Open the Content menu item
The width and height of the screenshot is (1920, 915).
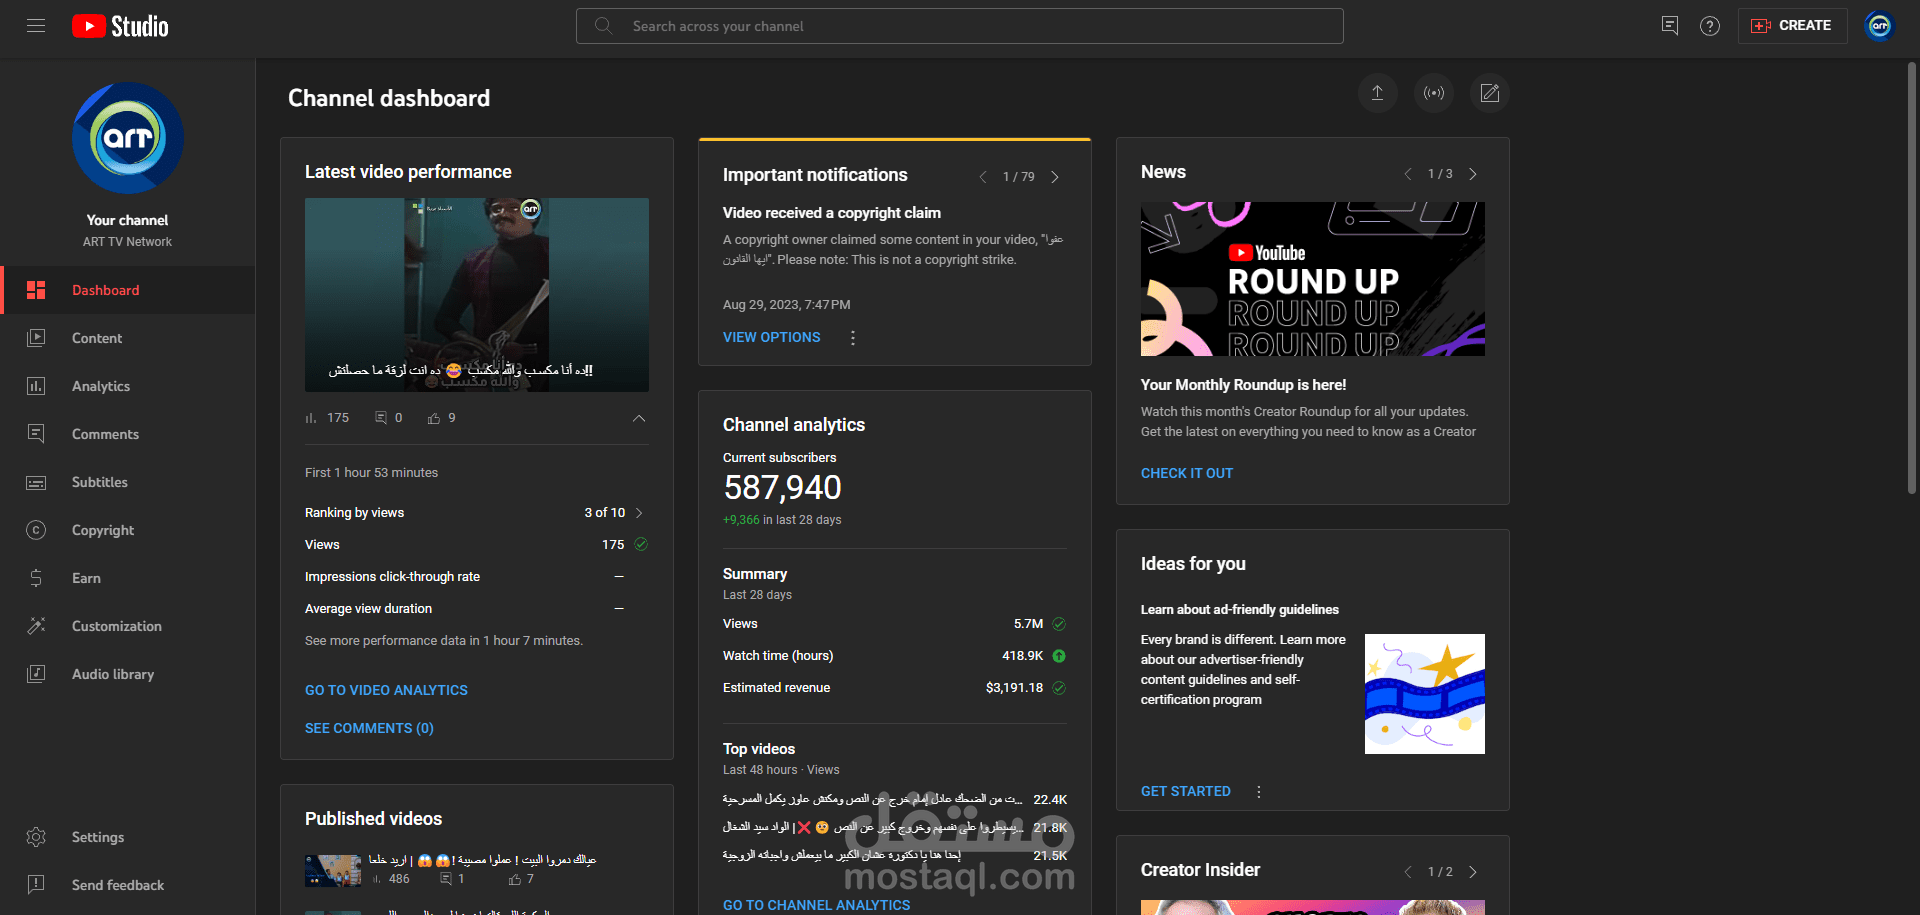(x=128, y=338)
